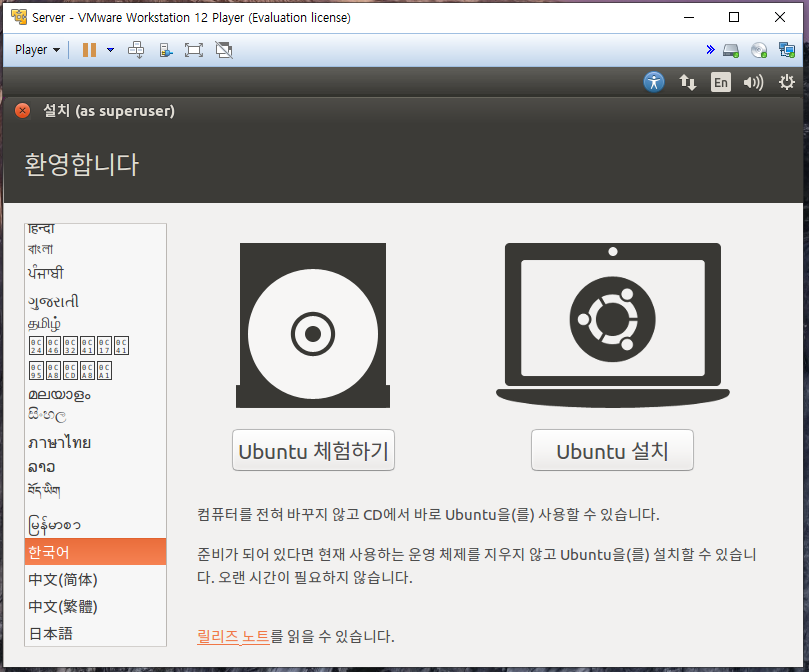The height and width of the screenshot is (672, 809).
Task: Click the Ubuntu laptop image
Action: pos(613,326)
